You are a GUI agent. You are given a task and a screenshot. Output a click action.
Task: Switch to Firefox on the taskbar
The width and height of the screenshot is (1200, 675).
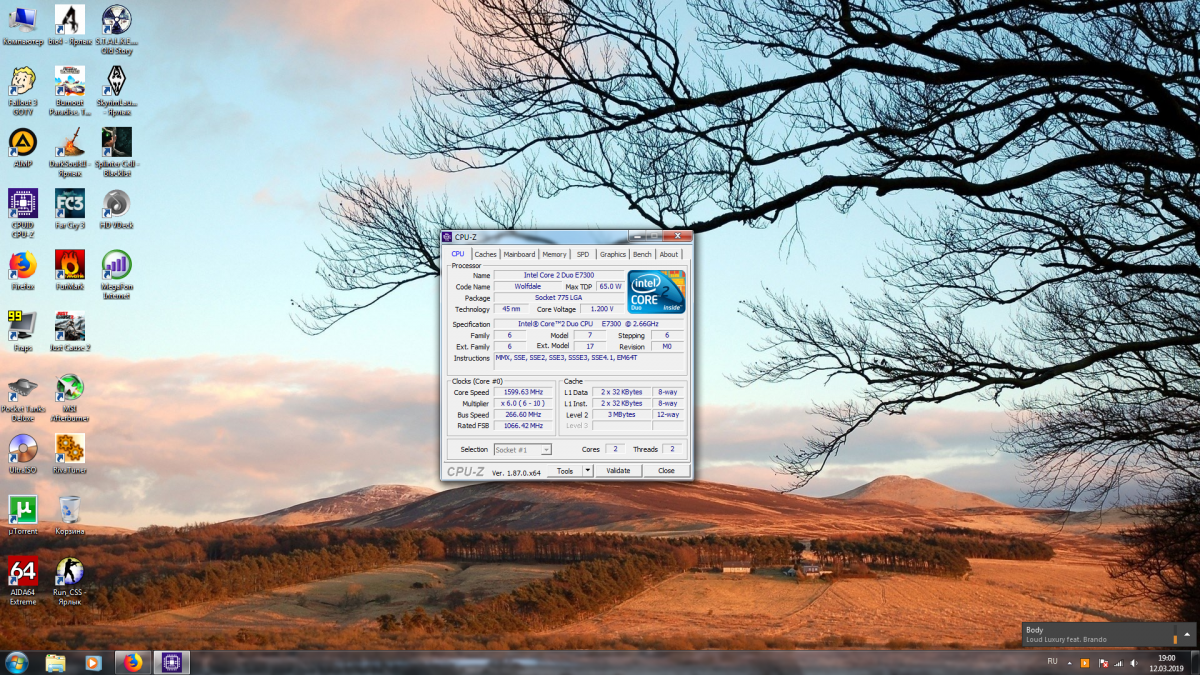[132, 662]
